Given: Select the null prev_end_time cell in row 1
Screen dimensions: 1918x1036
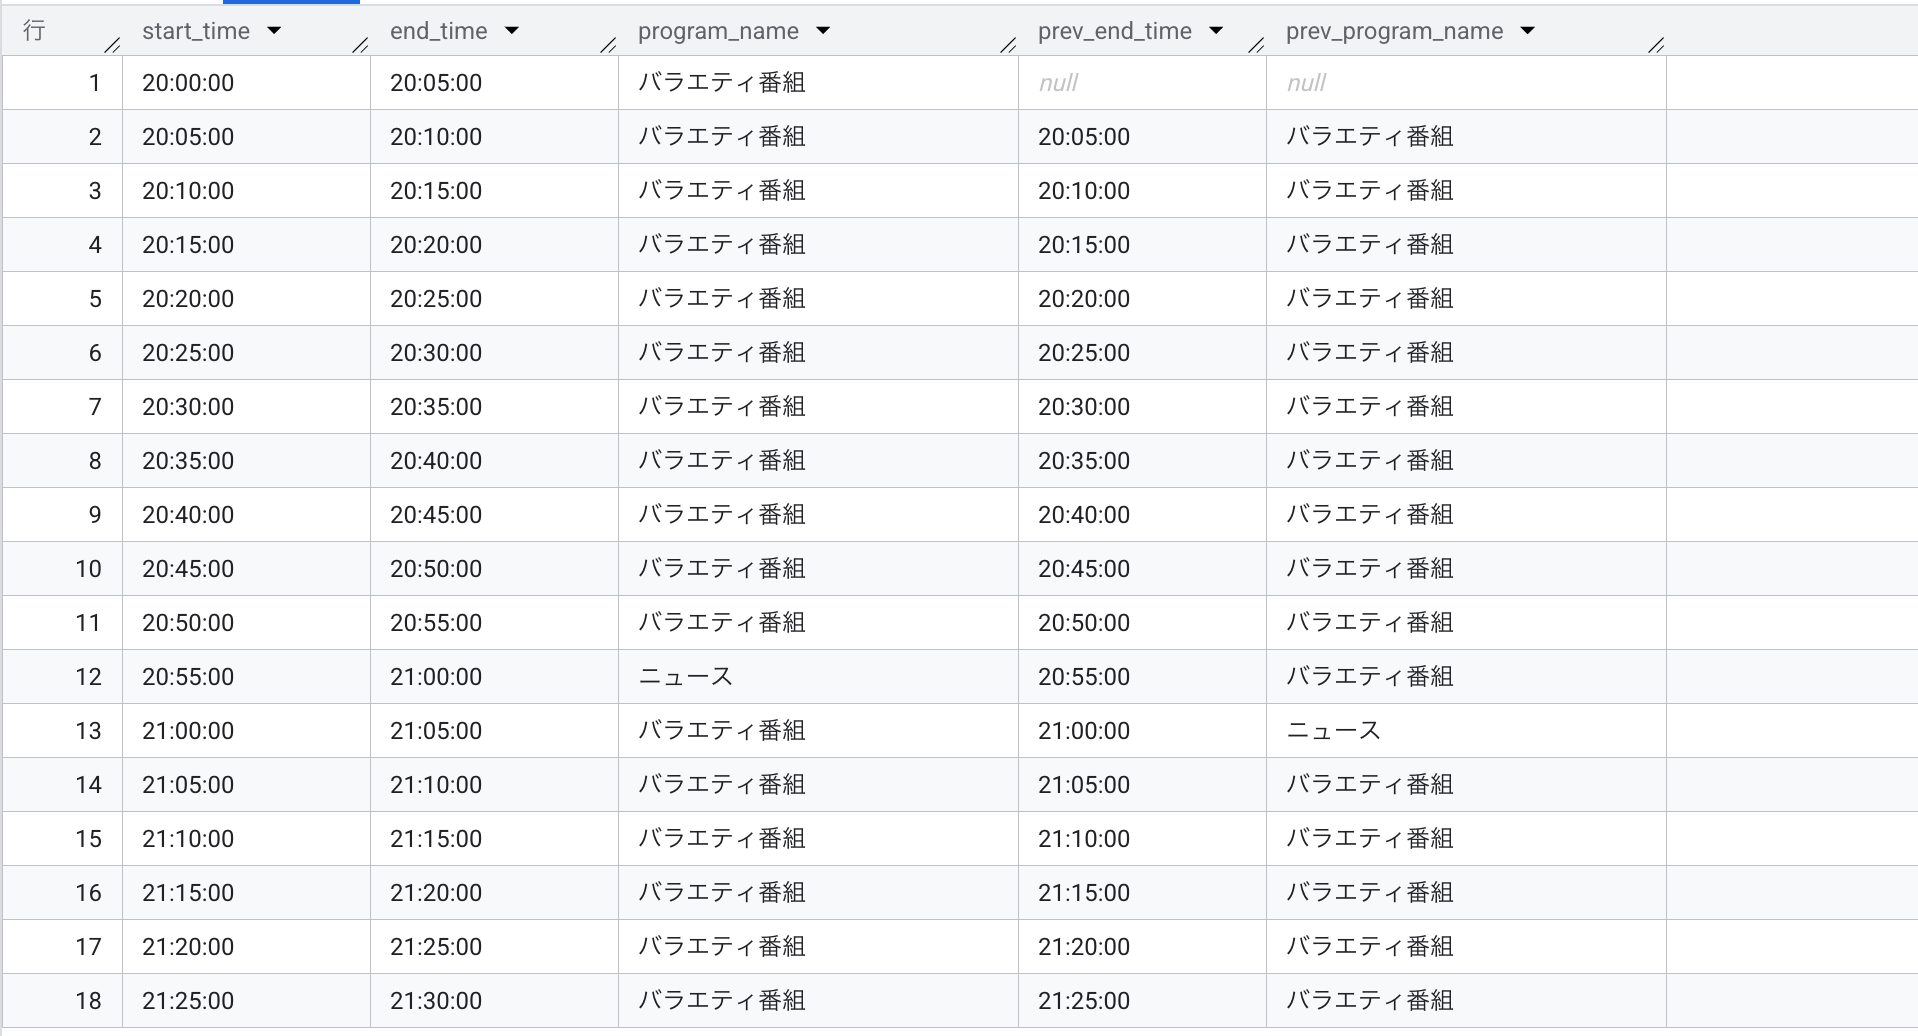Looking at the screenshot, I should (x=1058, y=83).
